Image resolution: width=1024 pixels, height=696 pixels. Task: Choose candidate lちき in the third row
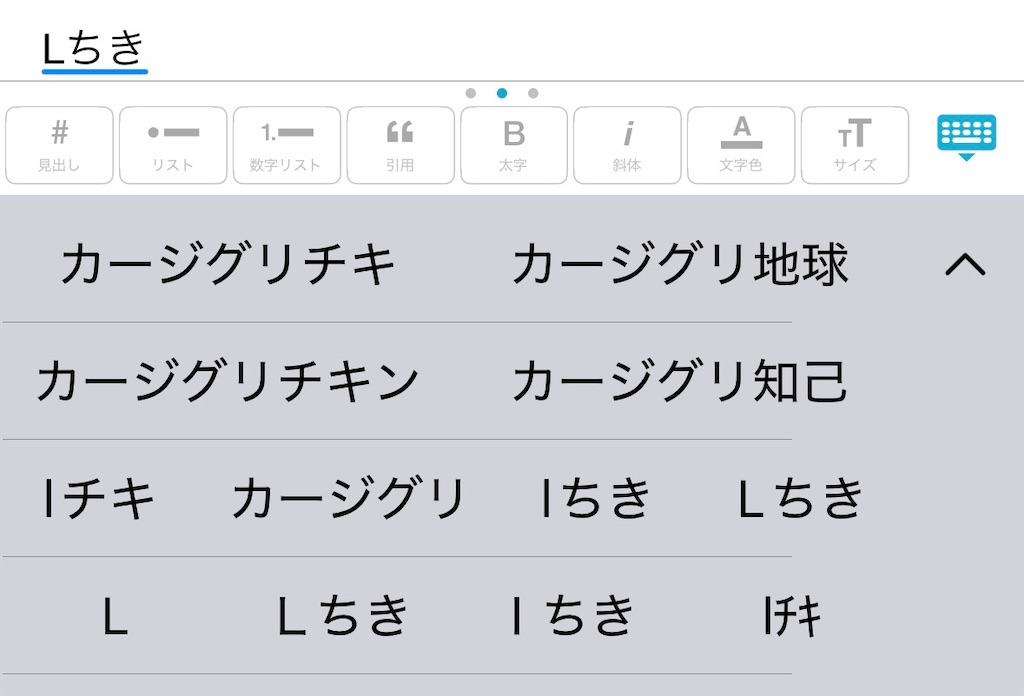tap(596, 498)
